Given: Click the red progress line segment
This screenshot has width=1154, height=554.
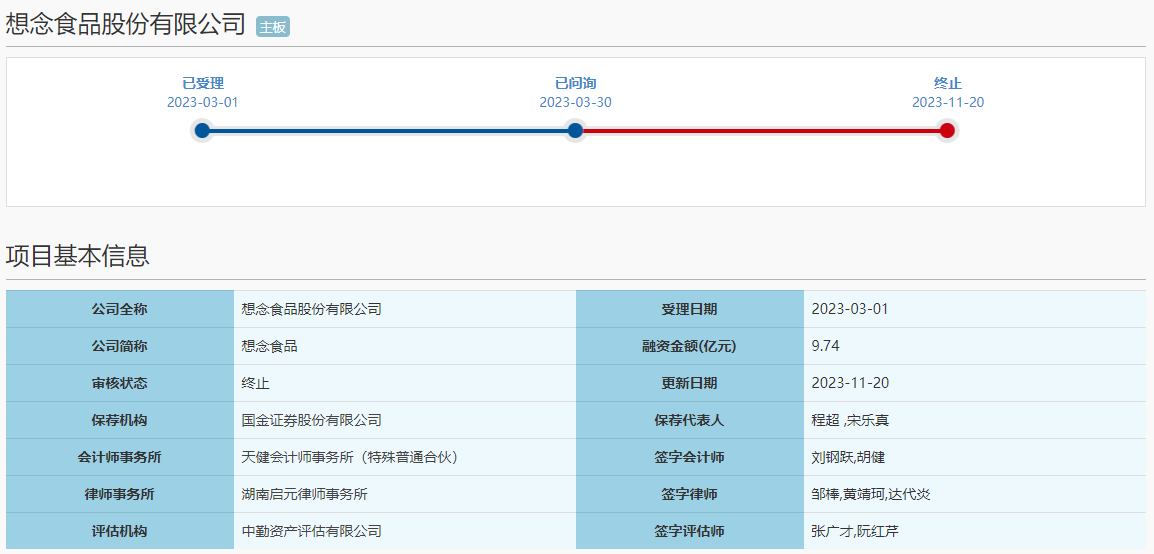Looking at the screenshot, I should 760,130.
